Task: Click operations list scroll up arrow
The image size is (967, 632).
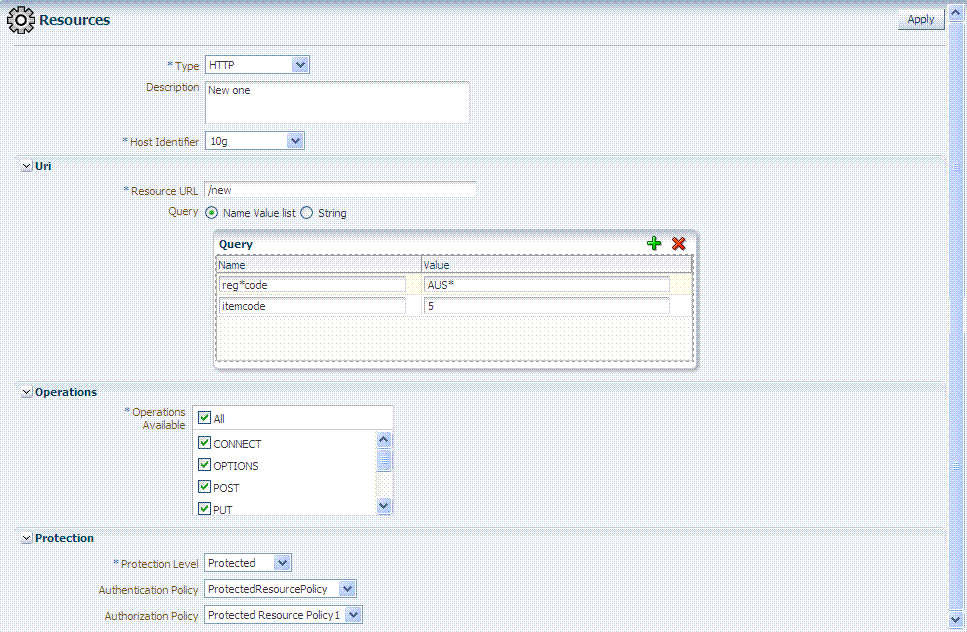Action: 384,440
